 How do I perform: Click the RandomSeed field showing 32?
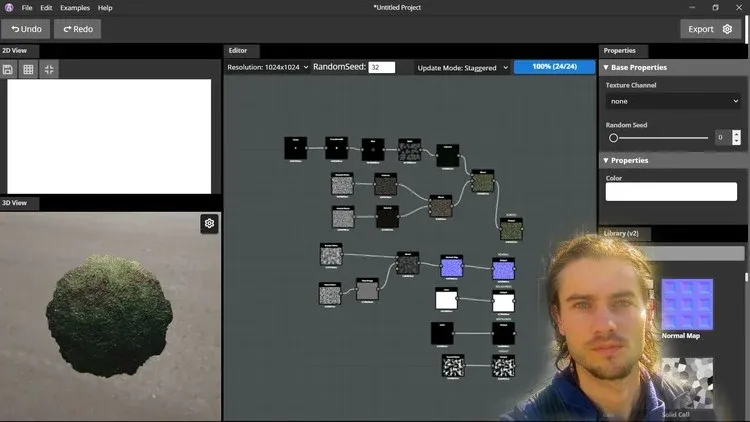(382, 67)
